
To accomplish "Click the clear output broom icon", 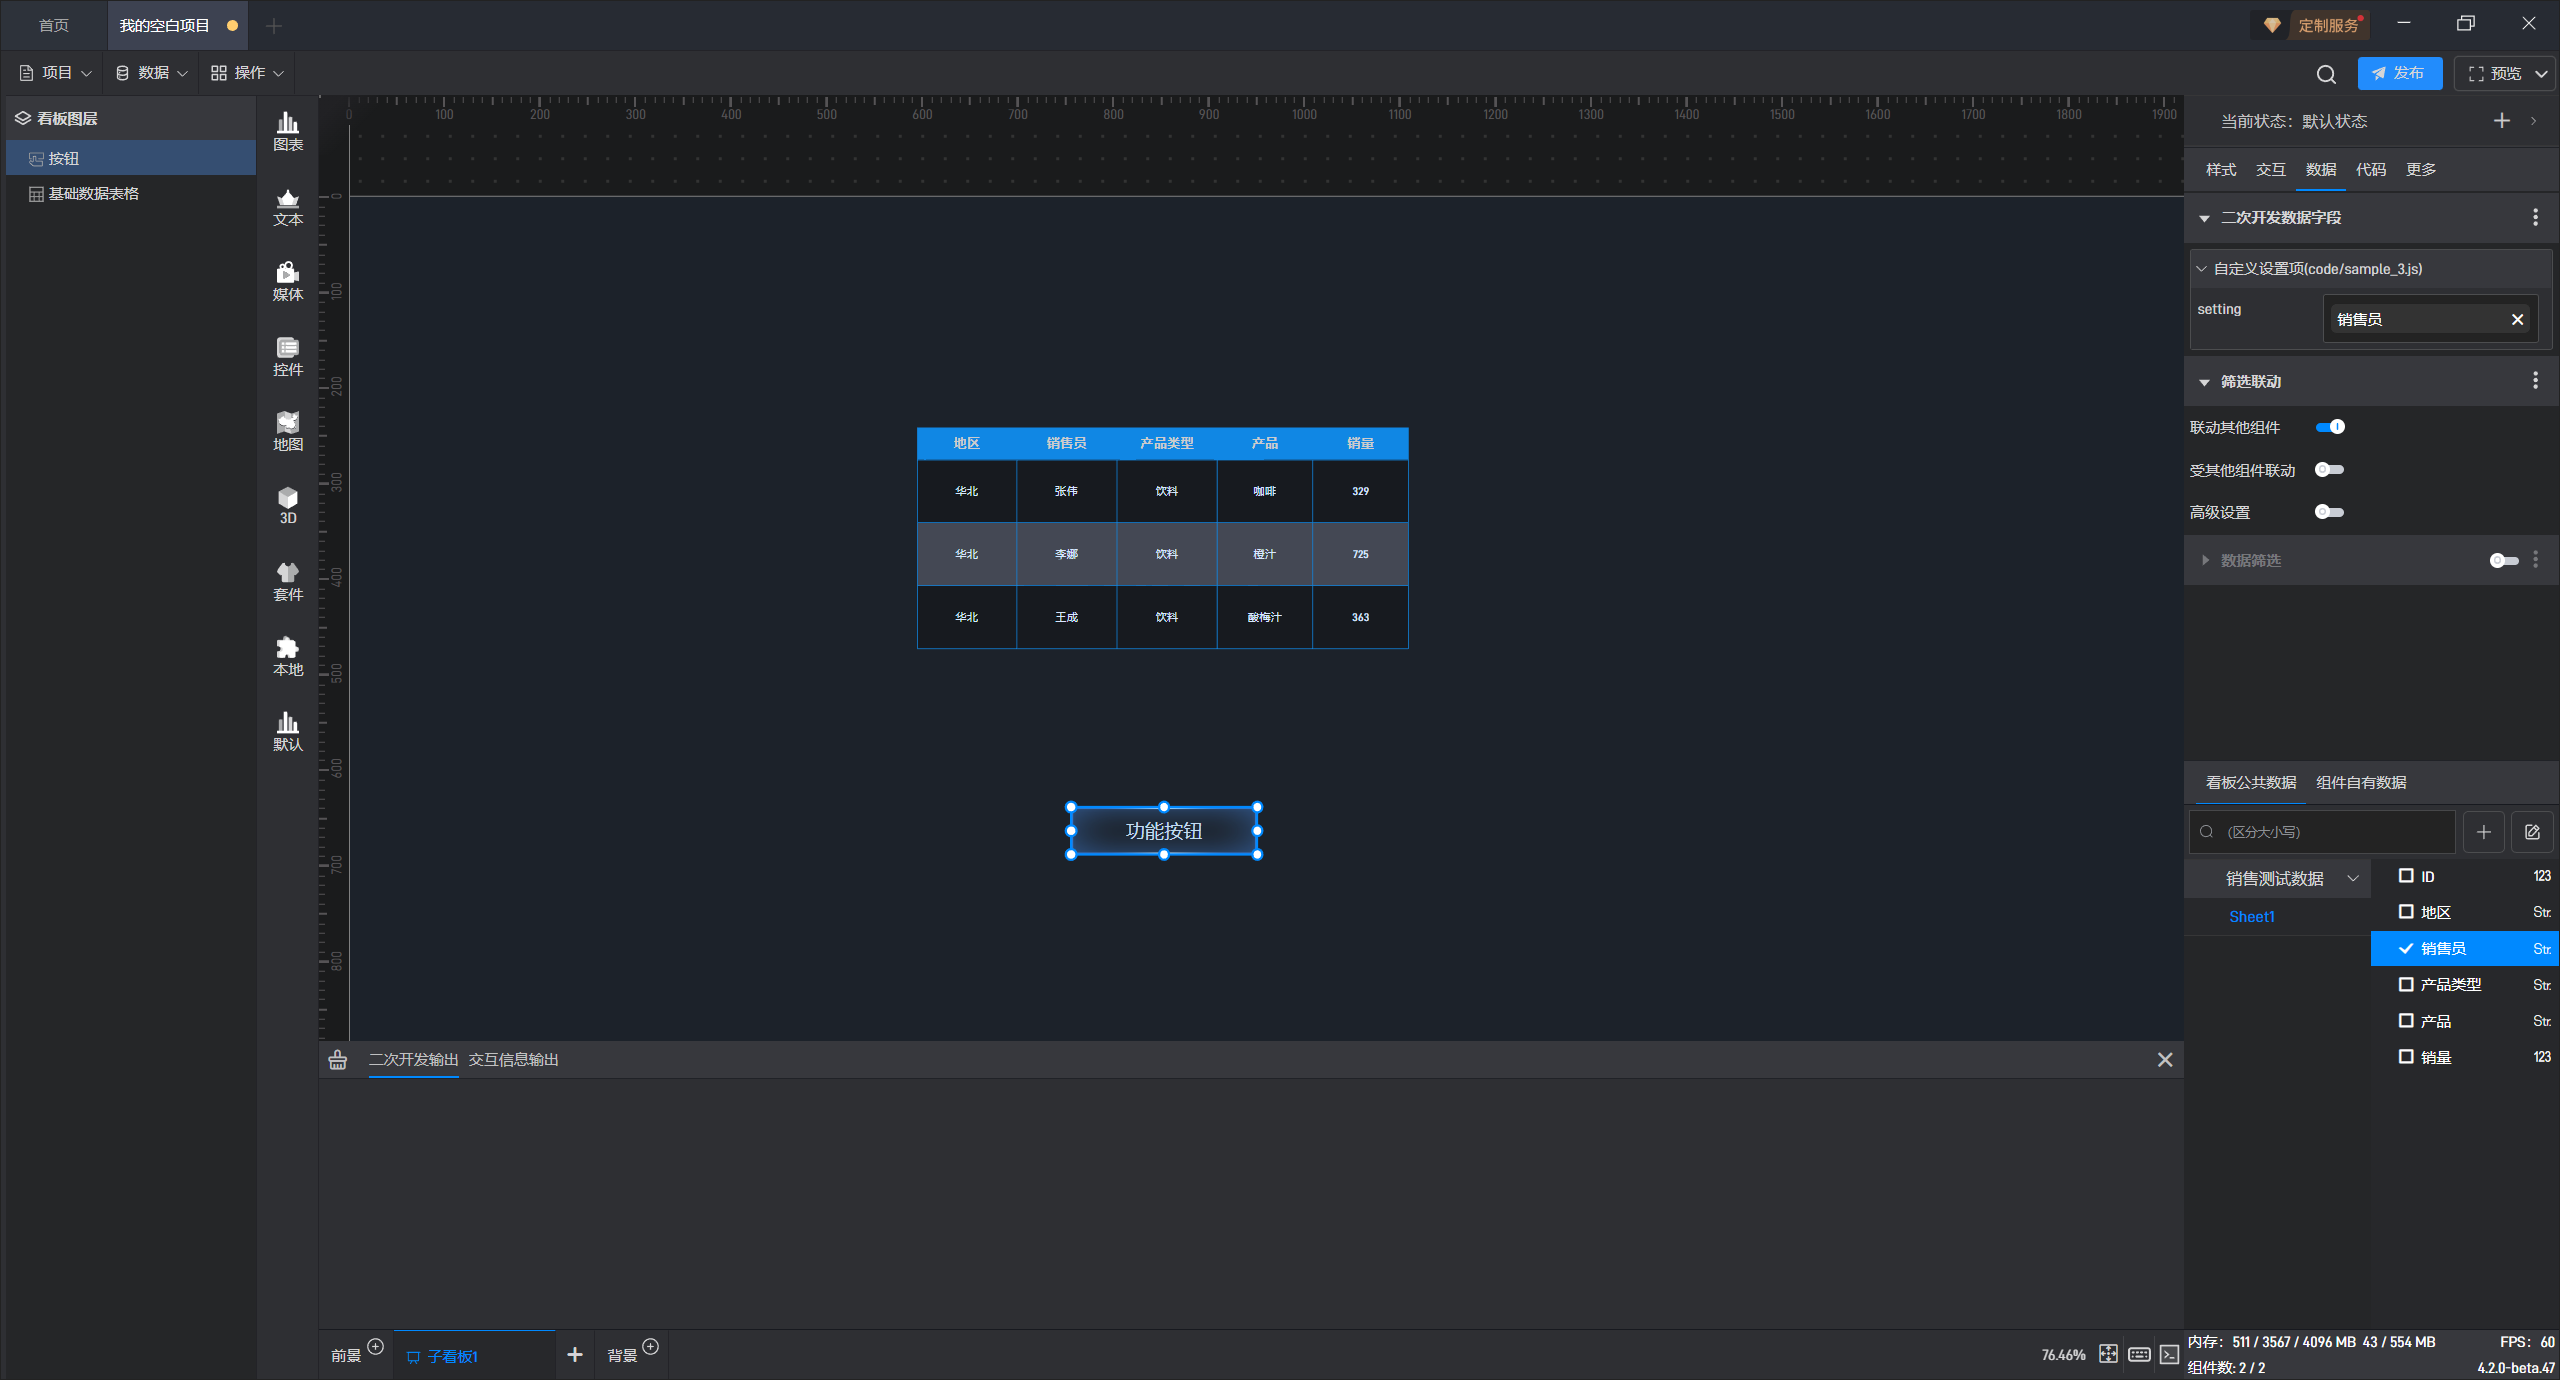I will 338,1060.
